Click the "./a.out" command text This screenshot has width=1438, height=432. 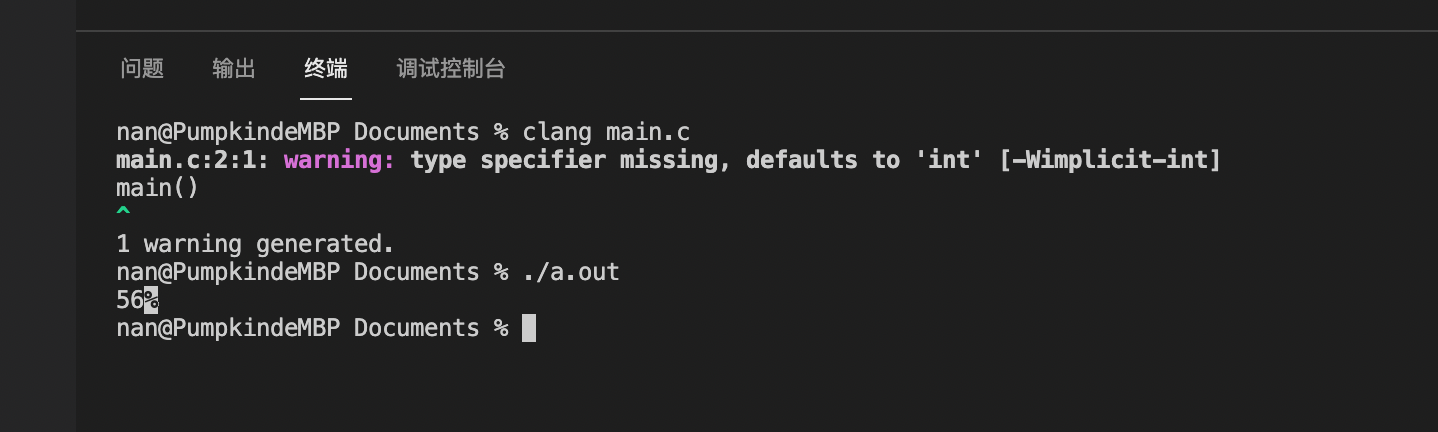[571, 272]
